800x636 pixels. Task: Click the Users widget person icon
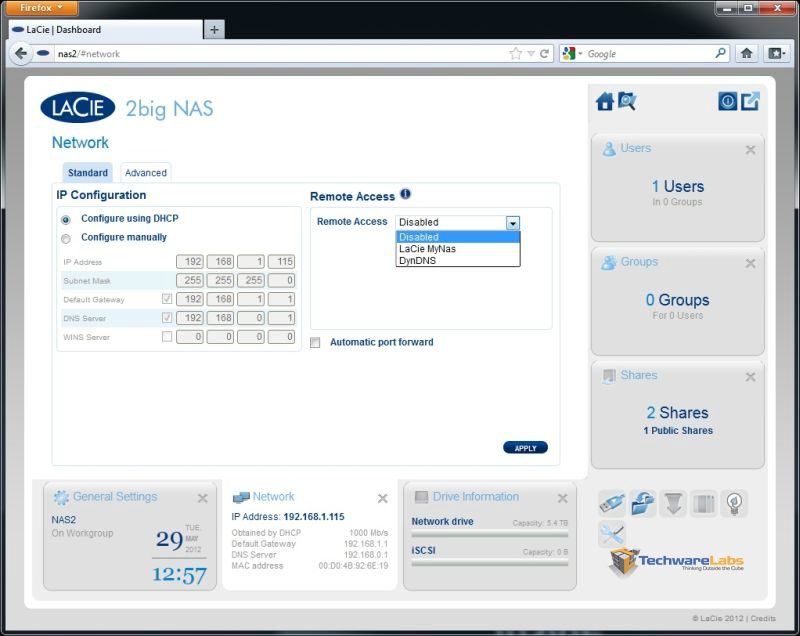click(609, 148)
